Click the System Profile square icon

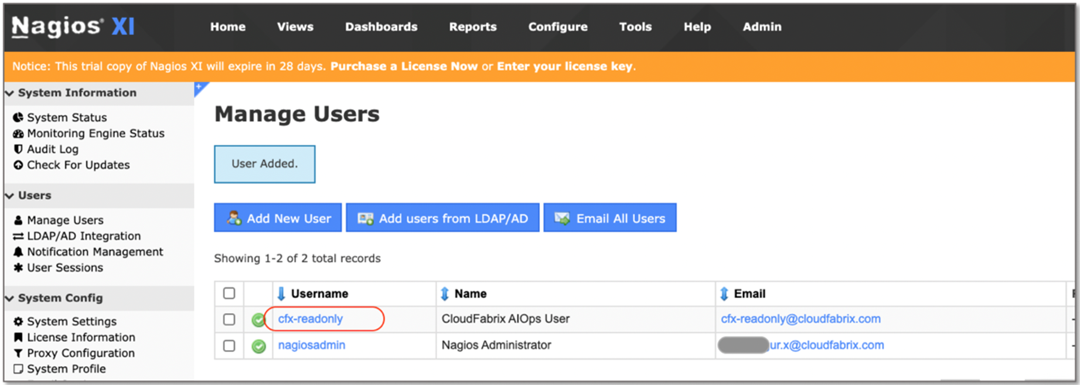point(19,369)
